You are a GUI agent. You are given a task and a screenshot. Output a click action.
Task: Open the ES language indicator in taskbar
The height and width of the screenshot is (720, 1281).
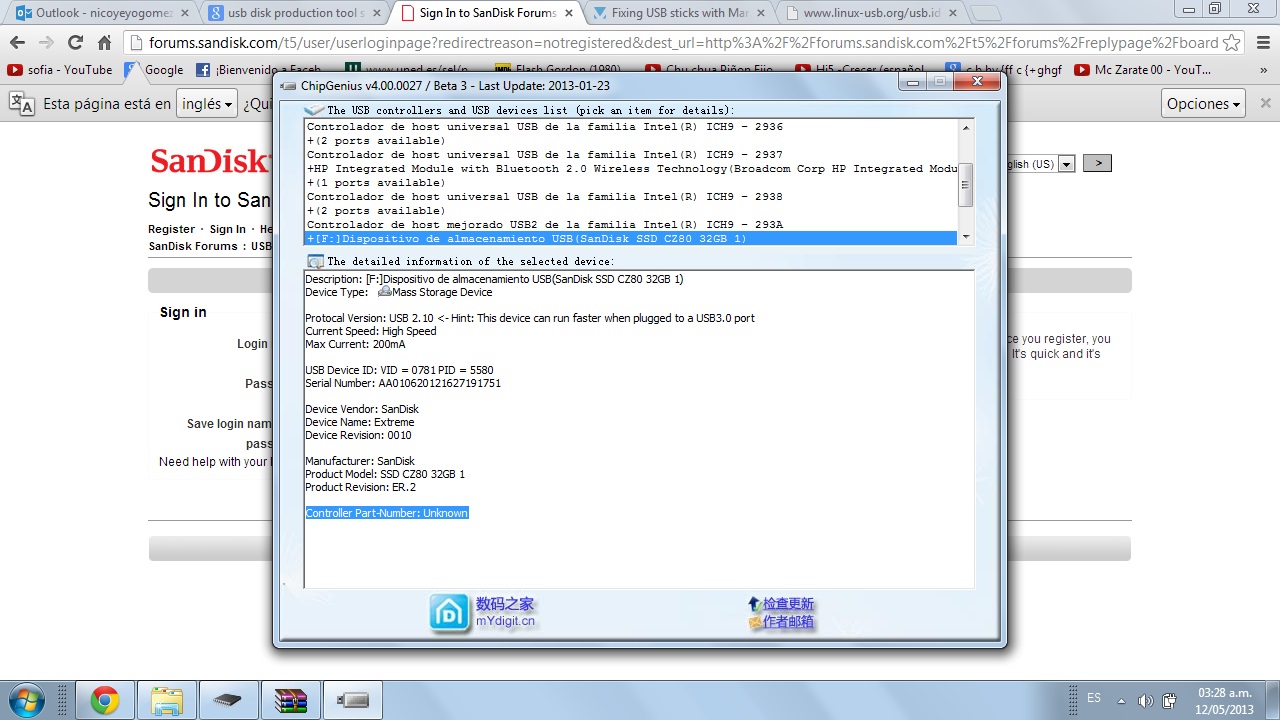[1094, 698]
